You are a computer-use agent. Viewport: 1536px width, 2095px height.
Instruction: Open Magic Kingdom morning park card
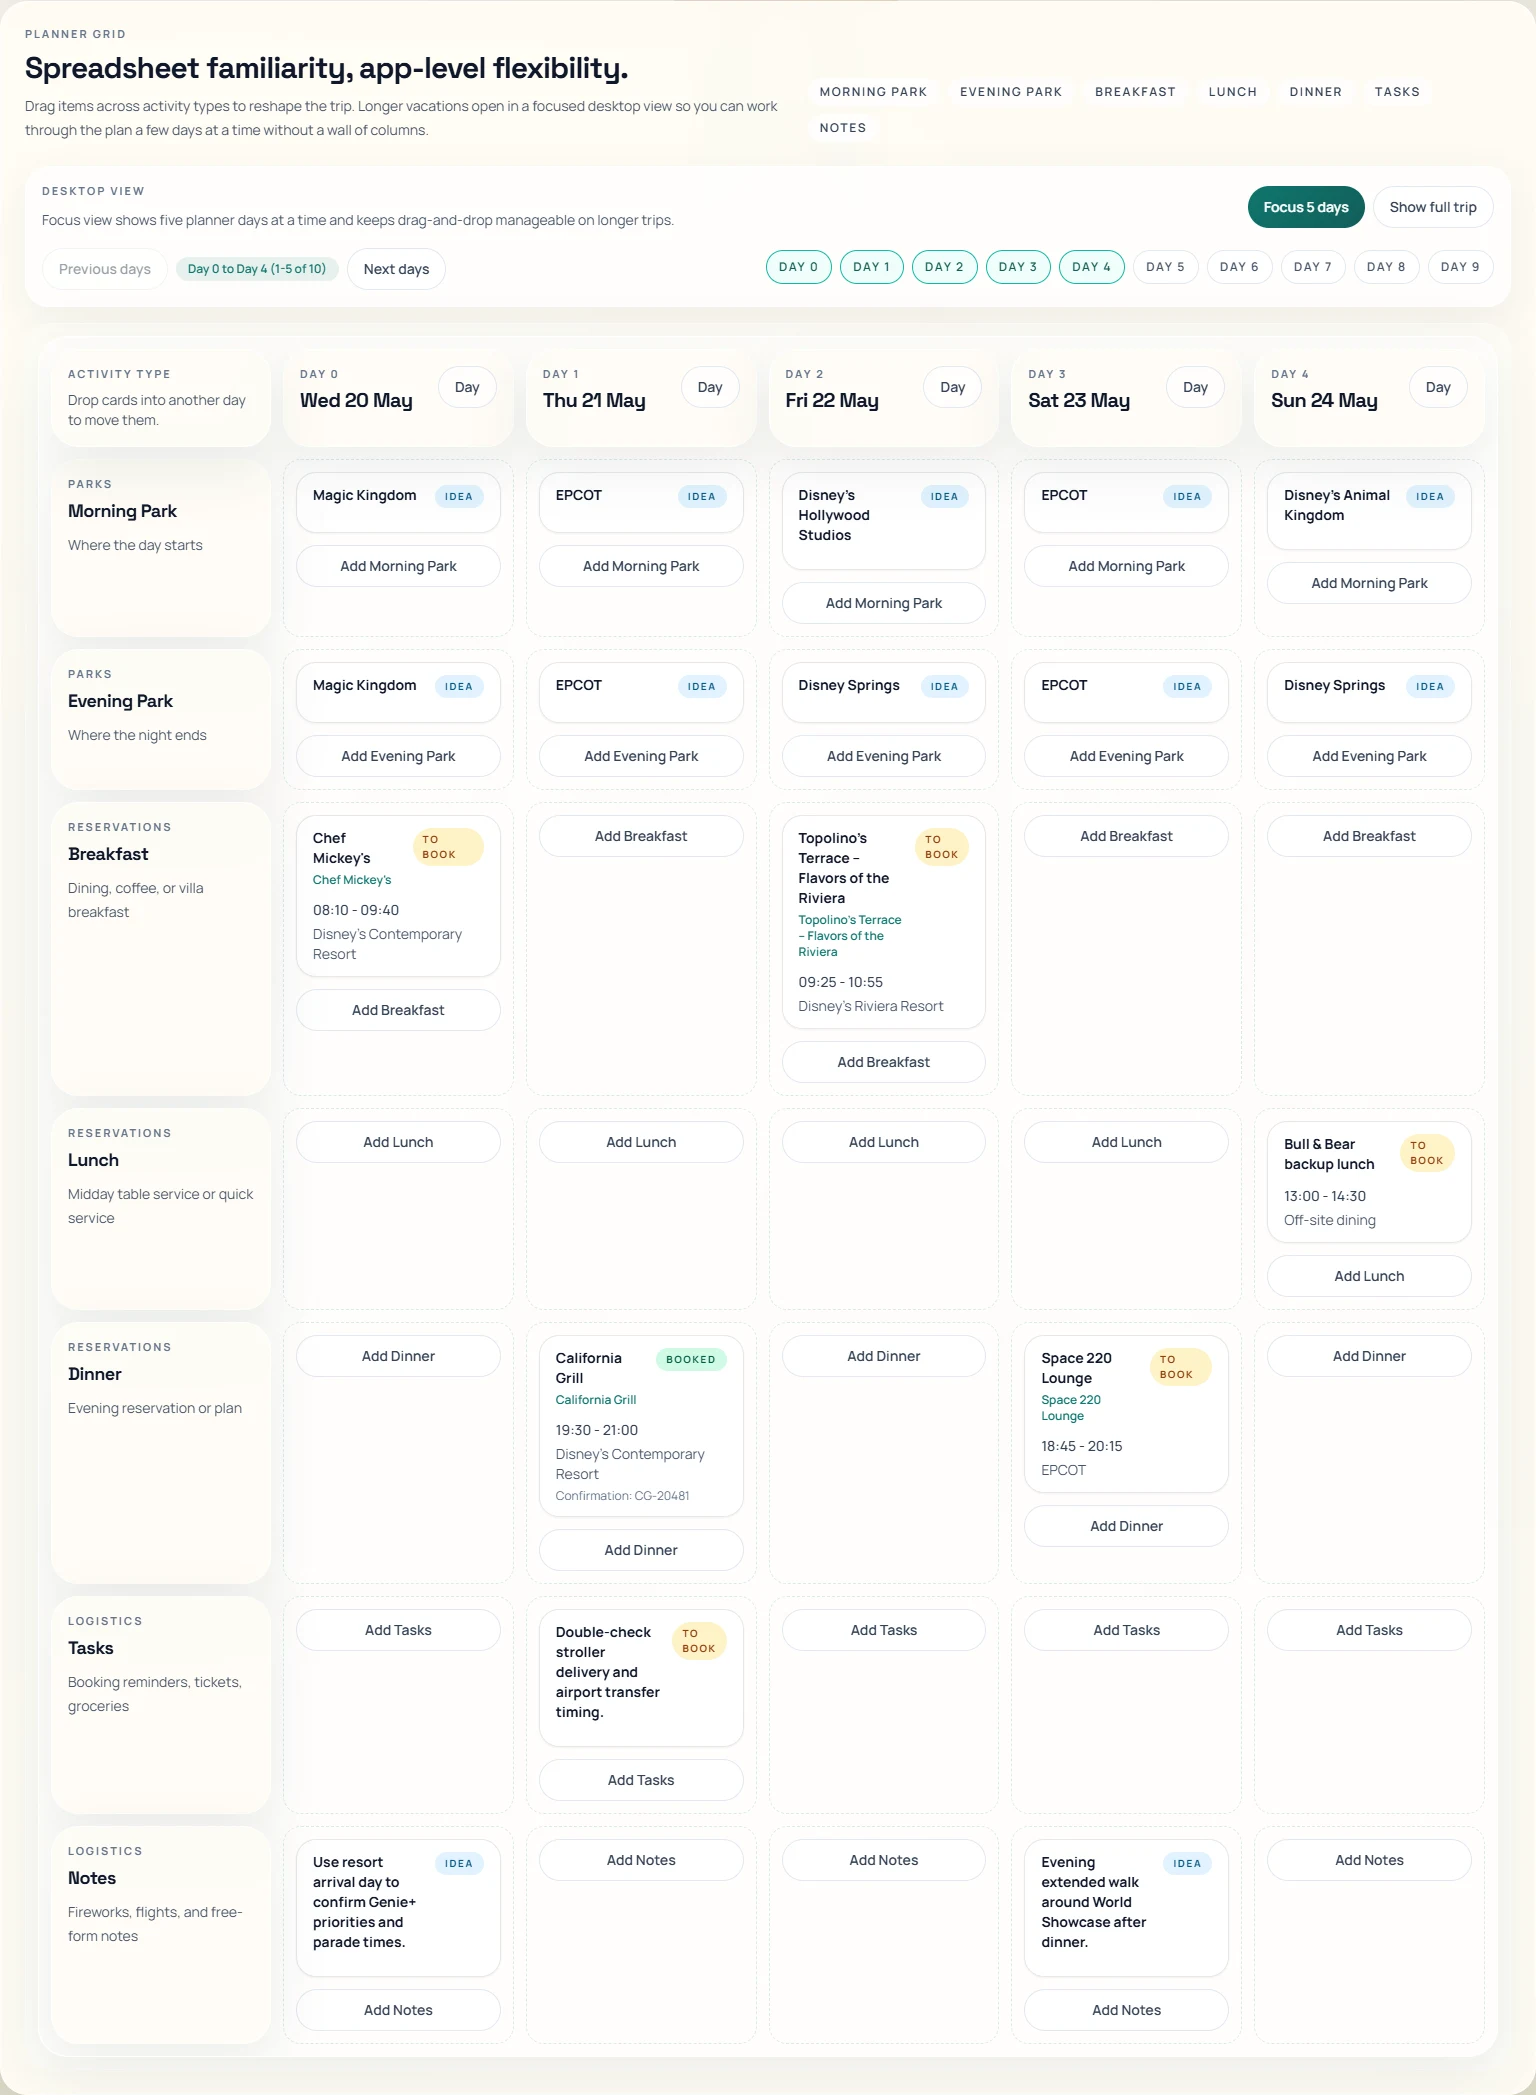click(x=398, y=503)
